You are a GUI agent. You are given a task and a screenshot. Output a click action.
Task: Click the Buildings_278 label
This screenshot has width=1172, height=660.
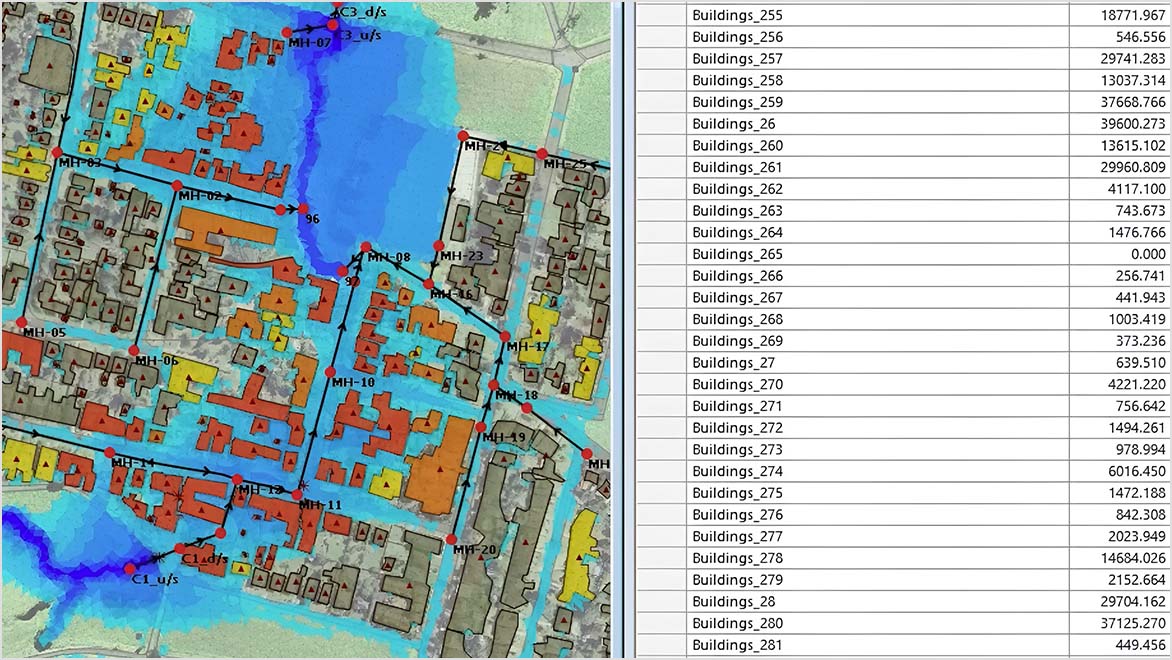click(x=737, y=557)
